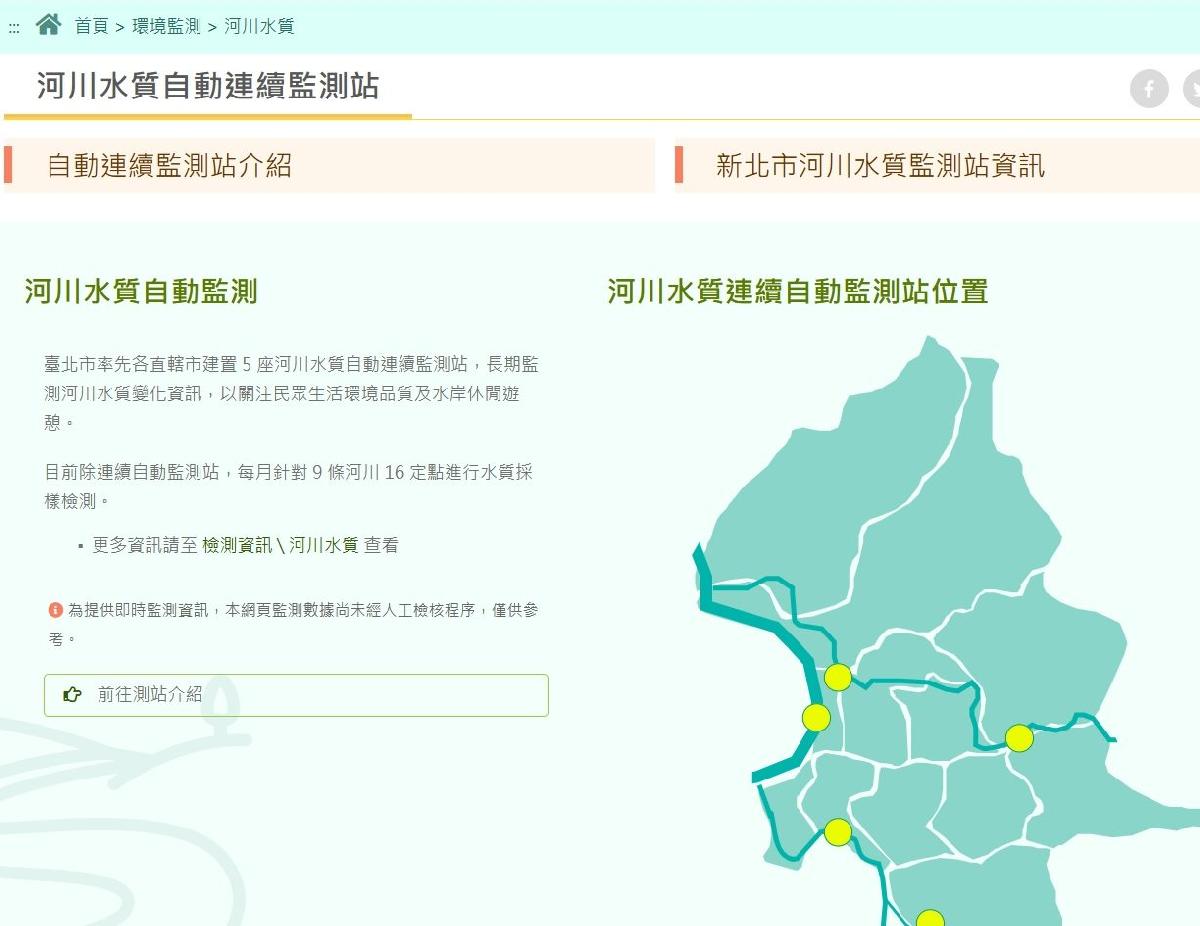Click the ::: accessibility anchor at top left
The height and width of the screenshot is (926, 1200).
tap(14, 28)
